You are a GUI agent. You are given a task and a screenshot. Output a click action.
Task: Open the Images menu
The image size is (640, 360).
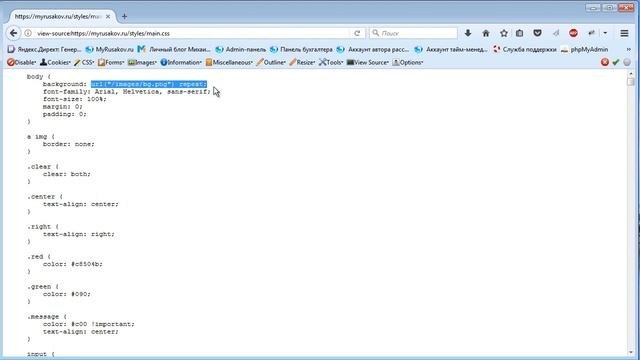coord(142,62)
